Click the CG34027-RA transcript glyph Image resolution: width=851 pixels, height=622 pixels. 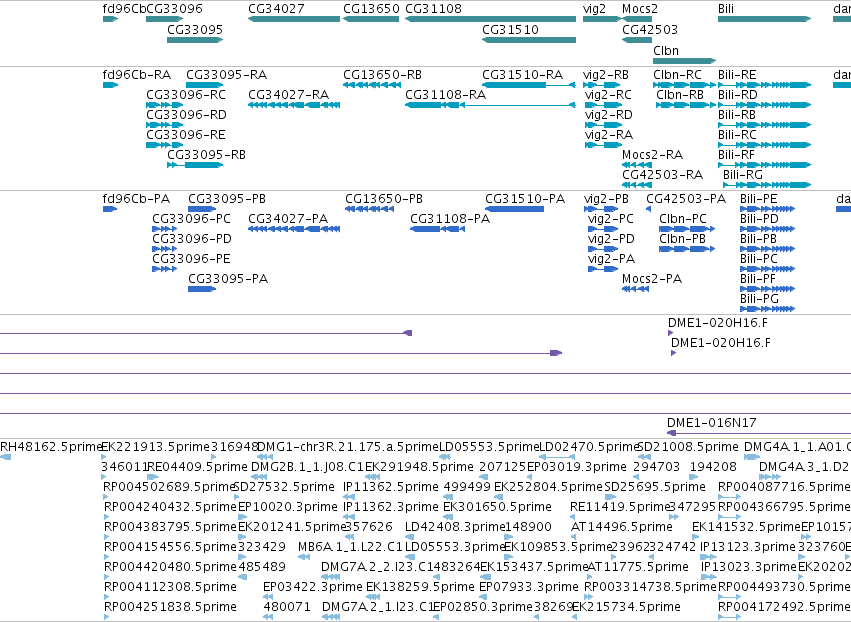click(294, 105)
